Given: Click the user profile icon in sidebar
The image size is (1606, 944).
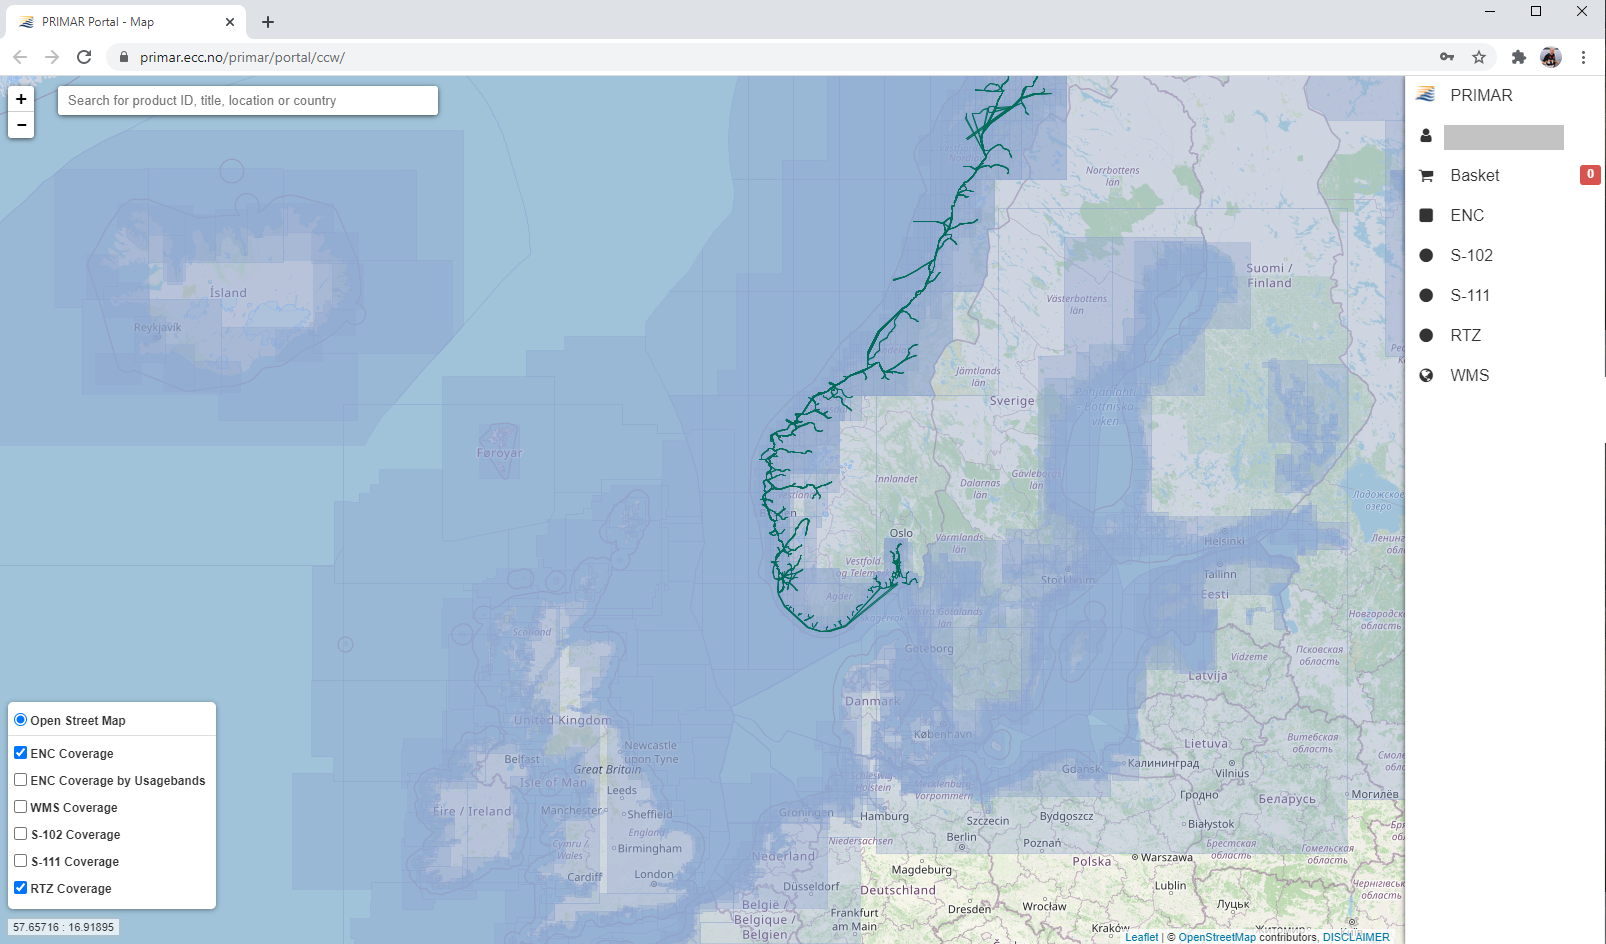Looking at the screenshot, I should [1426, 136].
